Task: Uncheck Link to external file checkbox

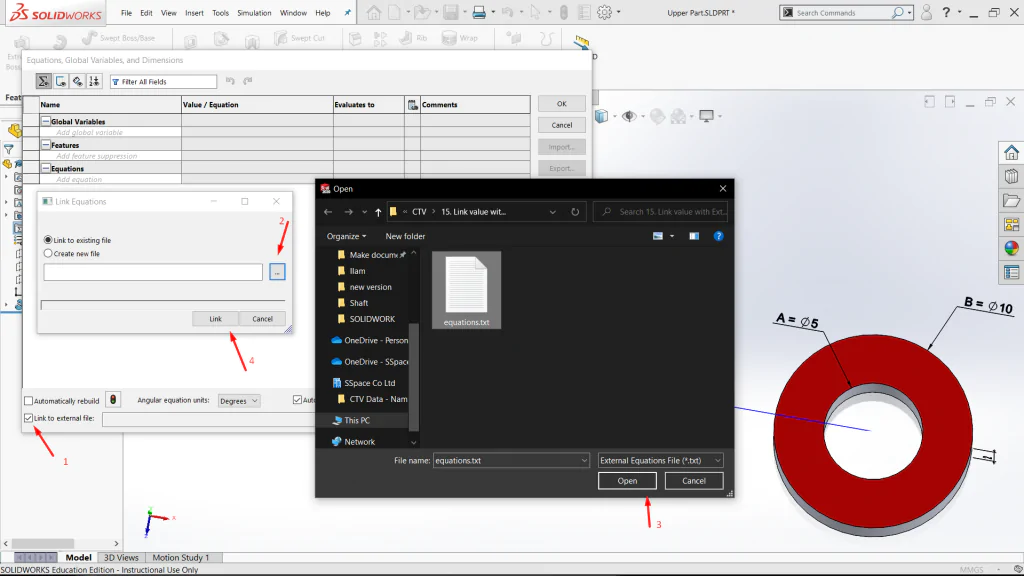Action: pos(29,418)
